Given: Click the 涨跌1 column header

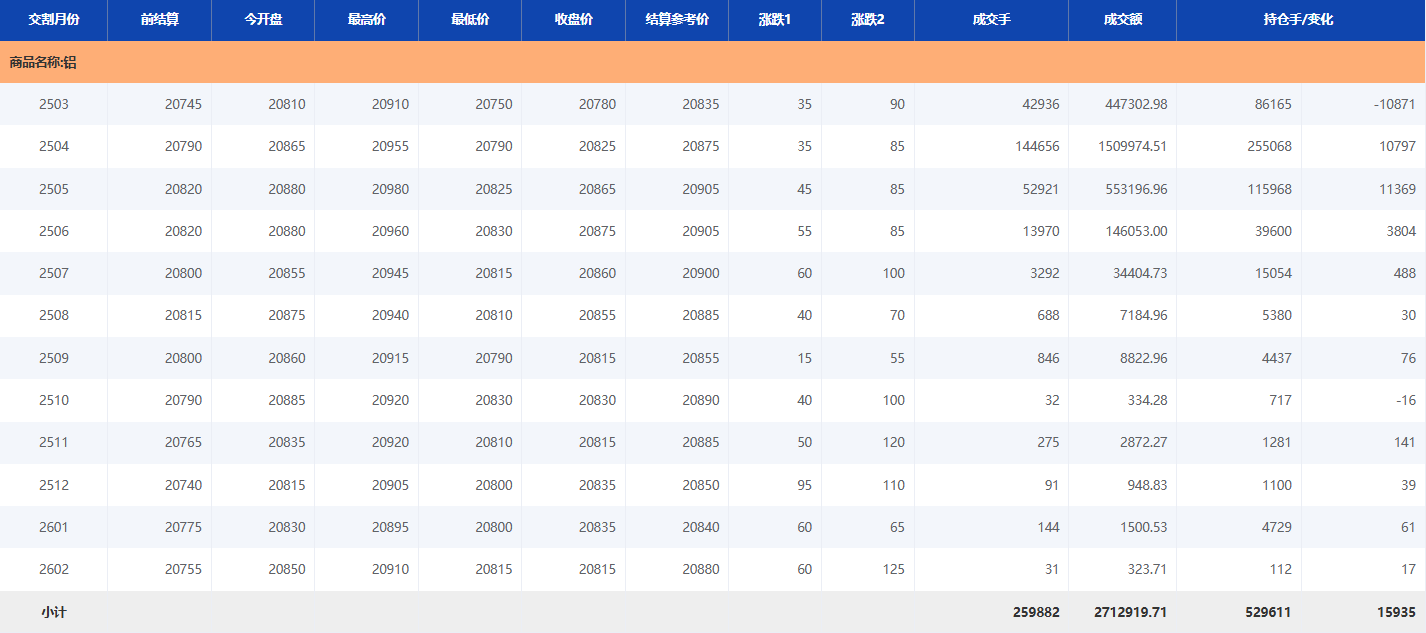Looking at the screenshot, I should (775, 20).
